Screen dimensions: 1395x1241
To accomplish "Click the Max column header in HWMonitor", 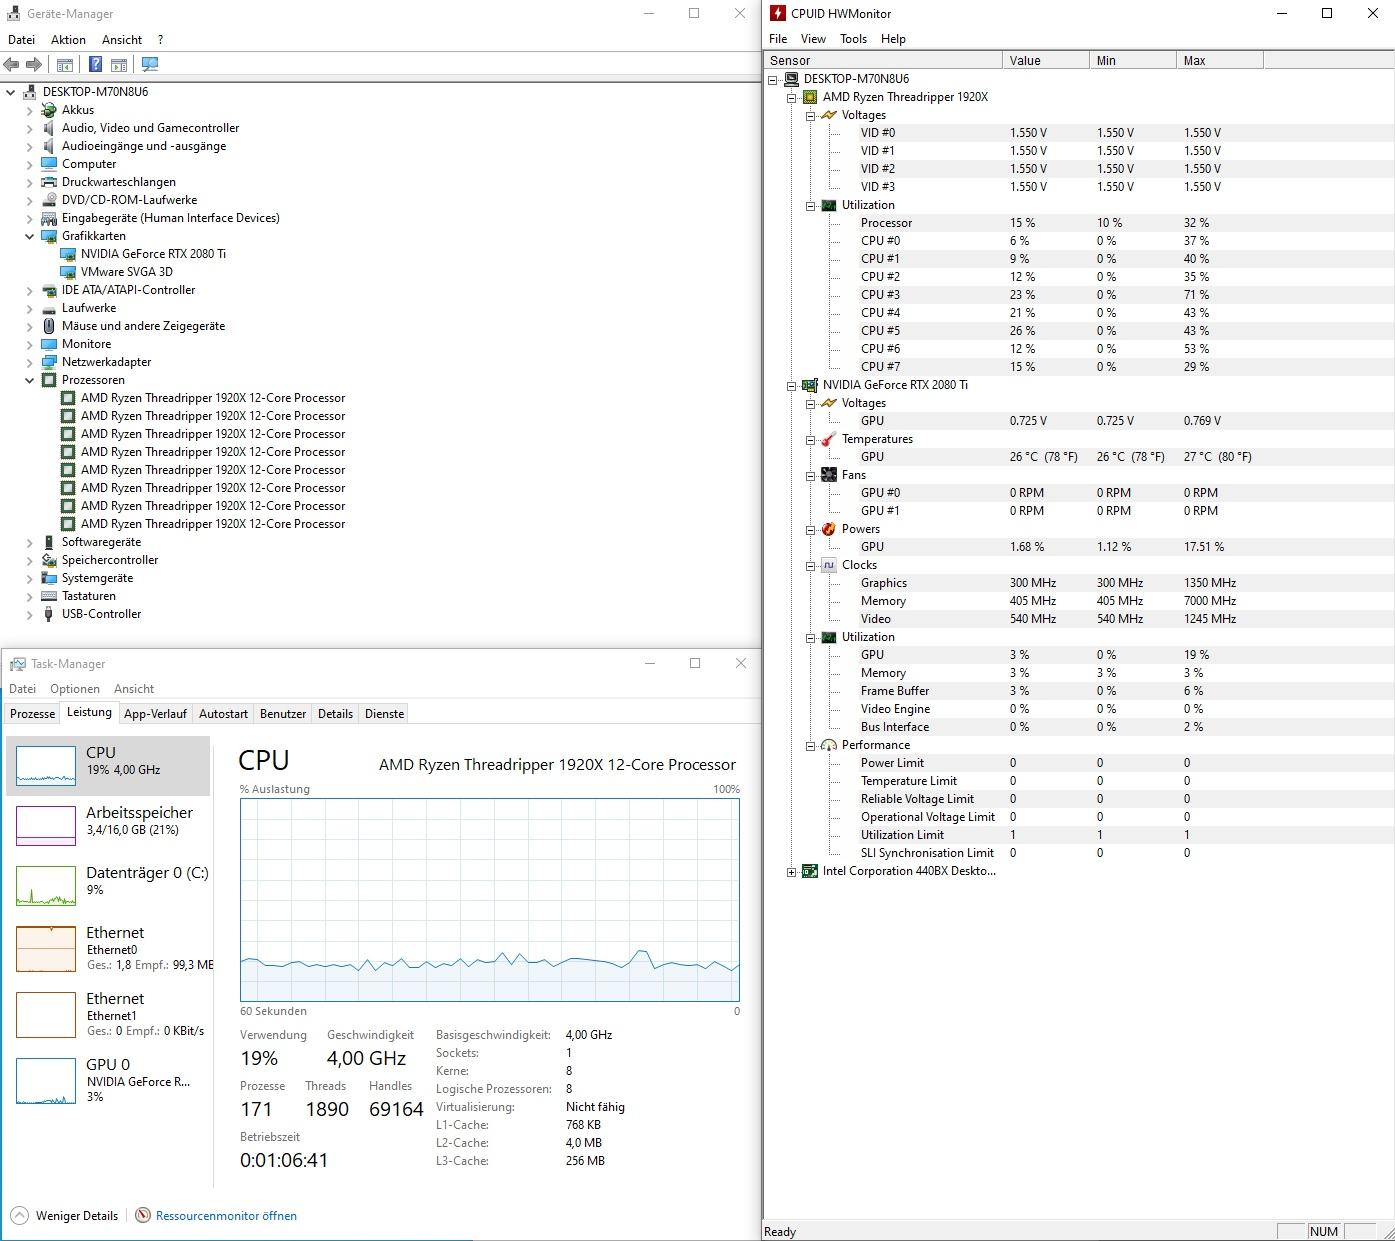I will point(1220,61).
